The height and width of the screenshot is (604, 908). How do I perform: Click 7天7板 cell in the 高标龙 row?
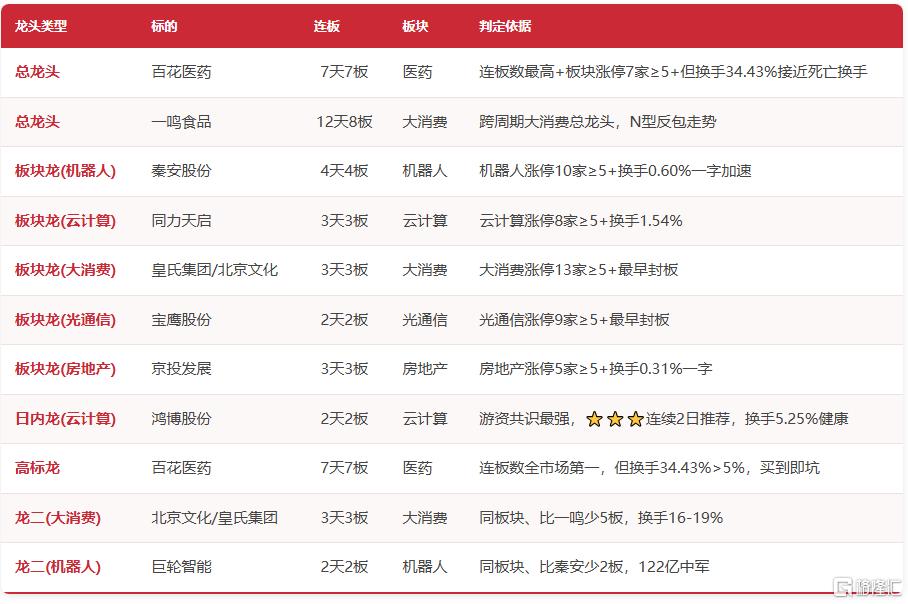pyautogui.click(x=345, y=468)
